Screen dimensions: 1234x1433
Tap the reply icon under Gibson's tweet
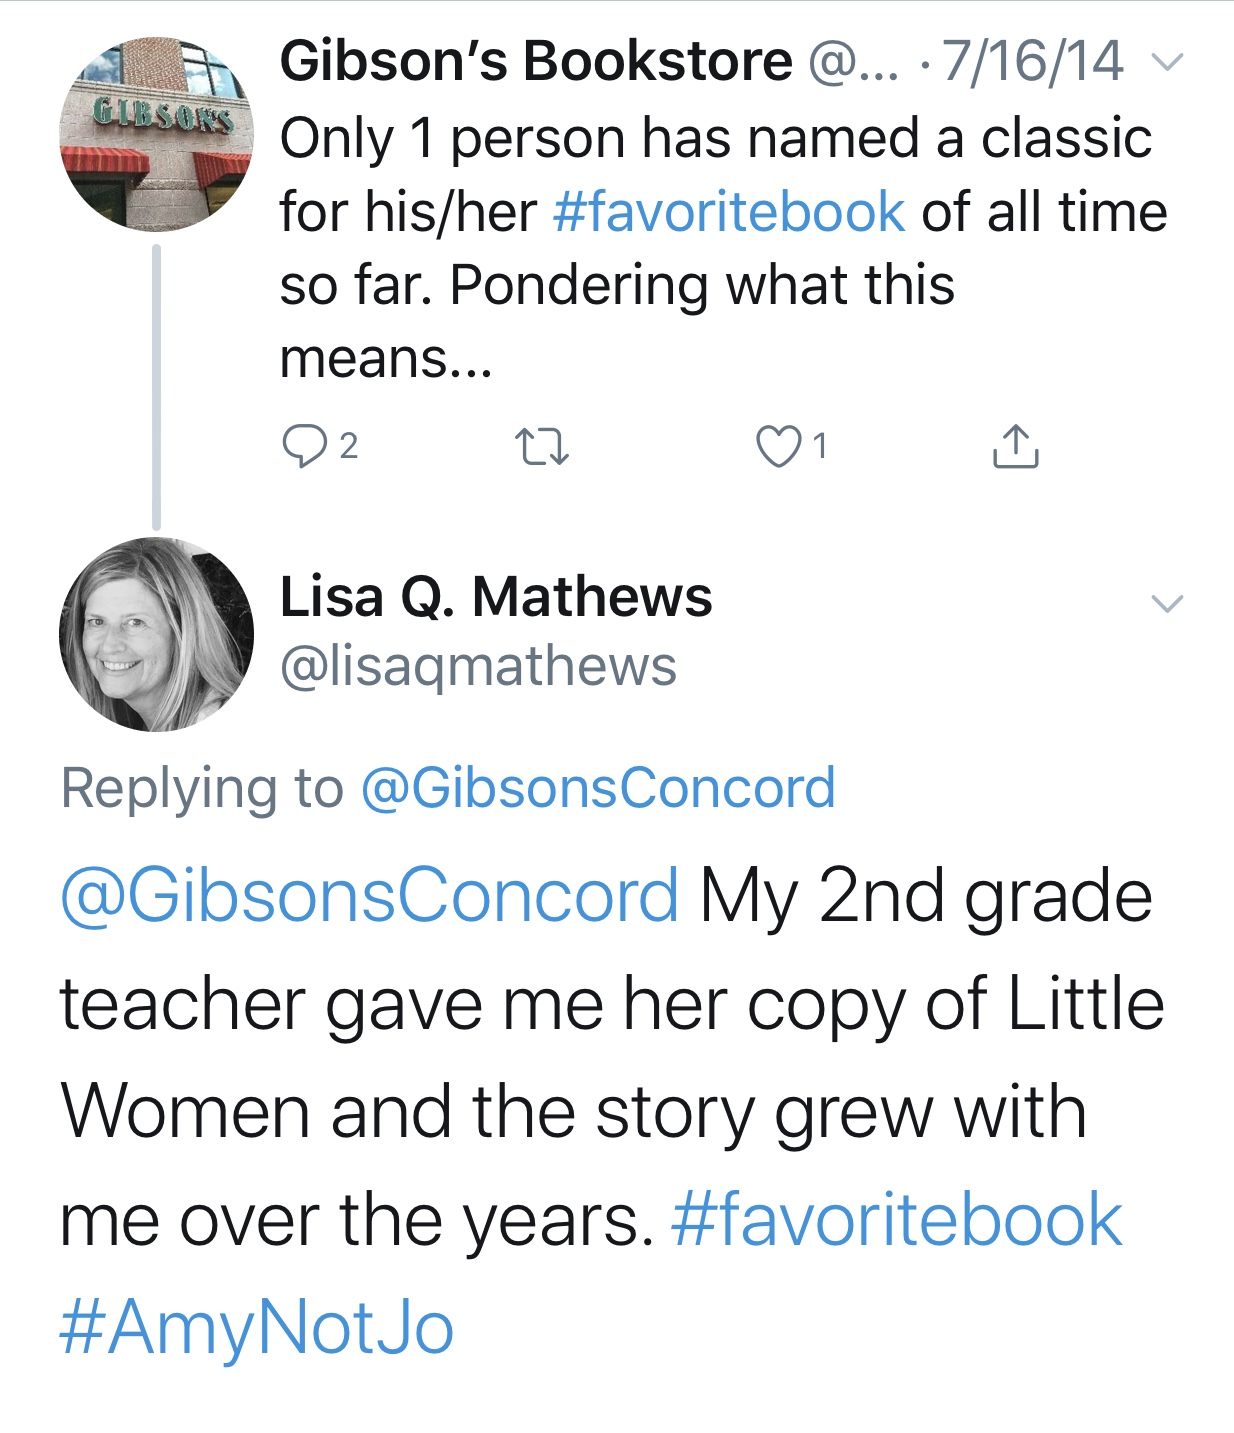303,446
